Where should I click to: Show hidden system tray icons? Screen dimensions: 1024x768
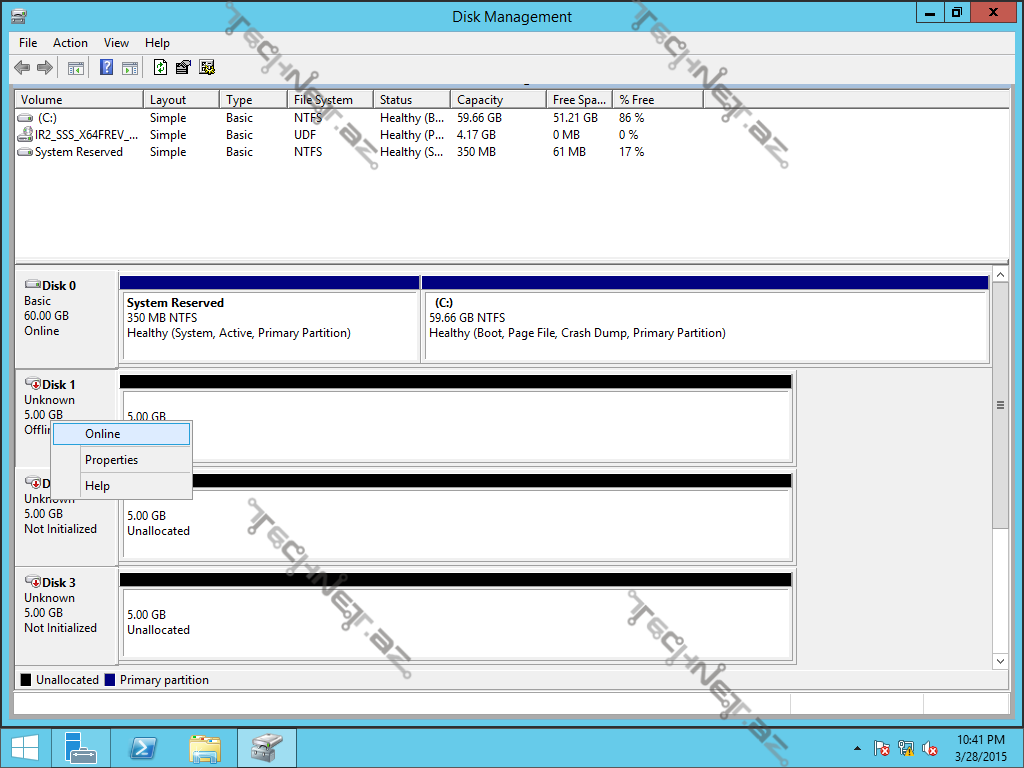857,748
